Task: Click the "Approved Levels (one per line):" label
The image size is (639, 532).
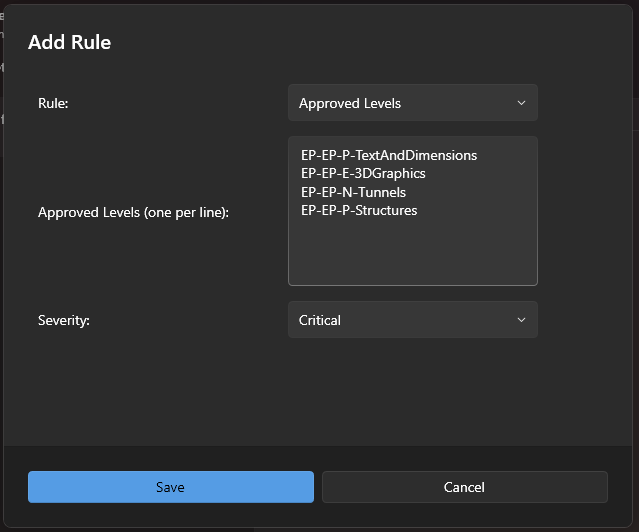Action: [x=133, y=212]
